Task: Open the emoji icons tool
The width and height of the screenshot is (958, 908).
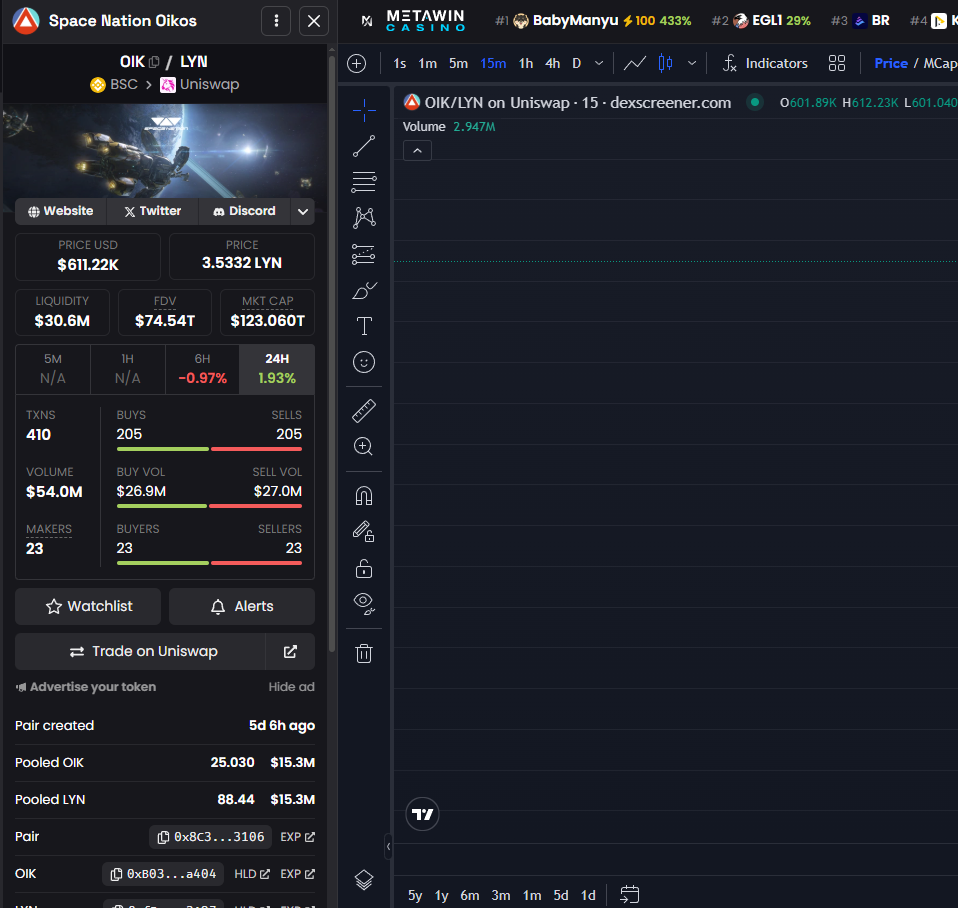Action: pos(364,362)
